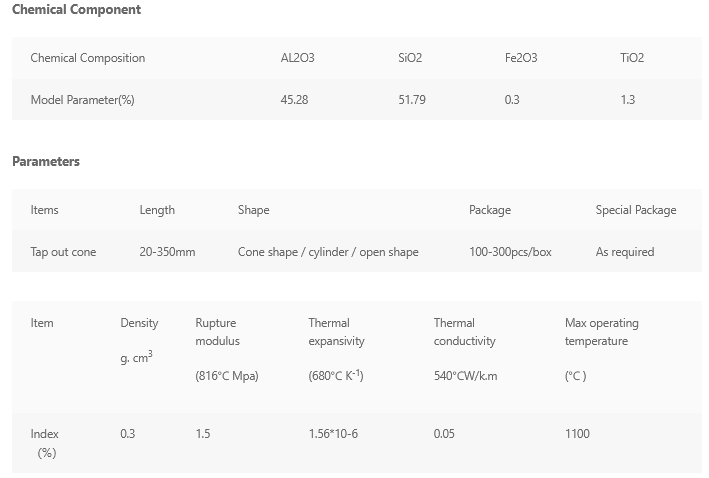Select the As required cell

(x=625, y=252)
